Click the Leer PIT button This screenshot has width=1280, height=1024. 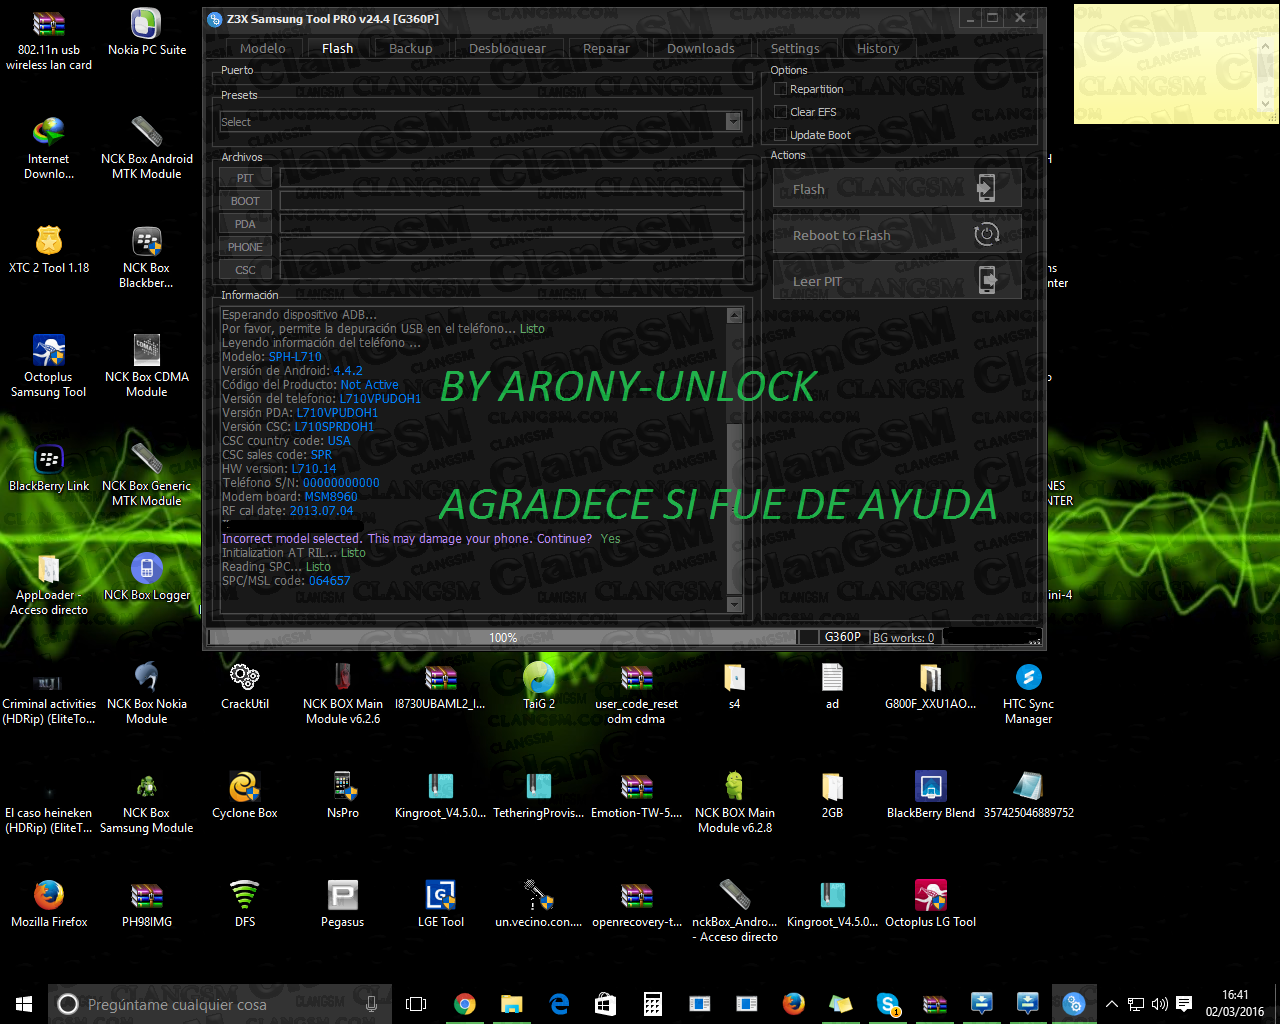(897, 281)
